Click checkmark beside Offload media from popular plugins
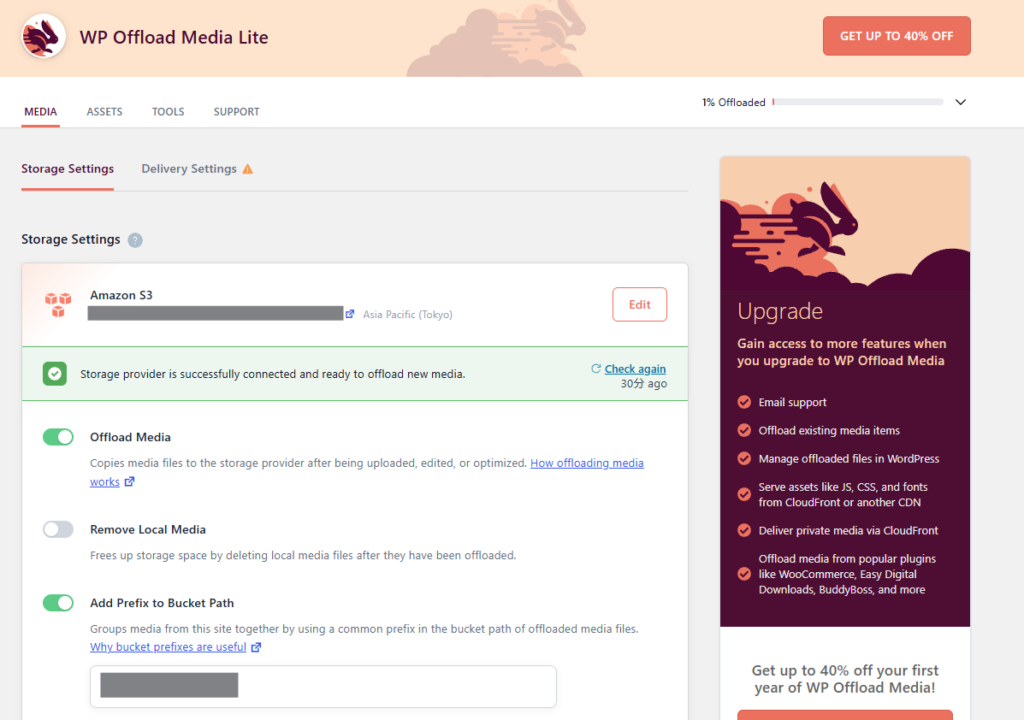 coord(744,574)
